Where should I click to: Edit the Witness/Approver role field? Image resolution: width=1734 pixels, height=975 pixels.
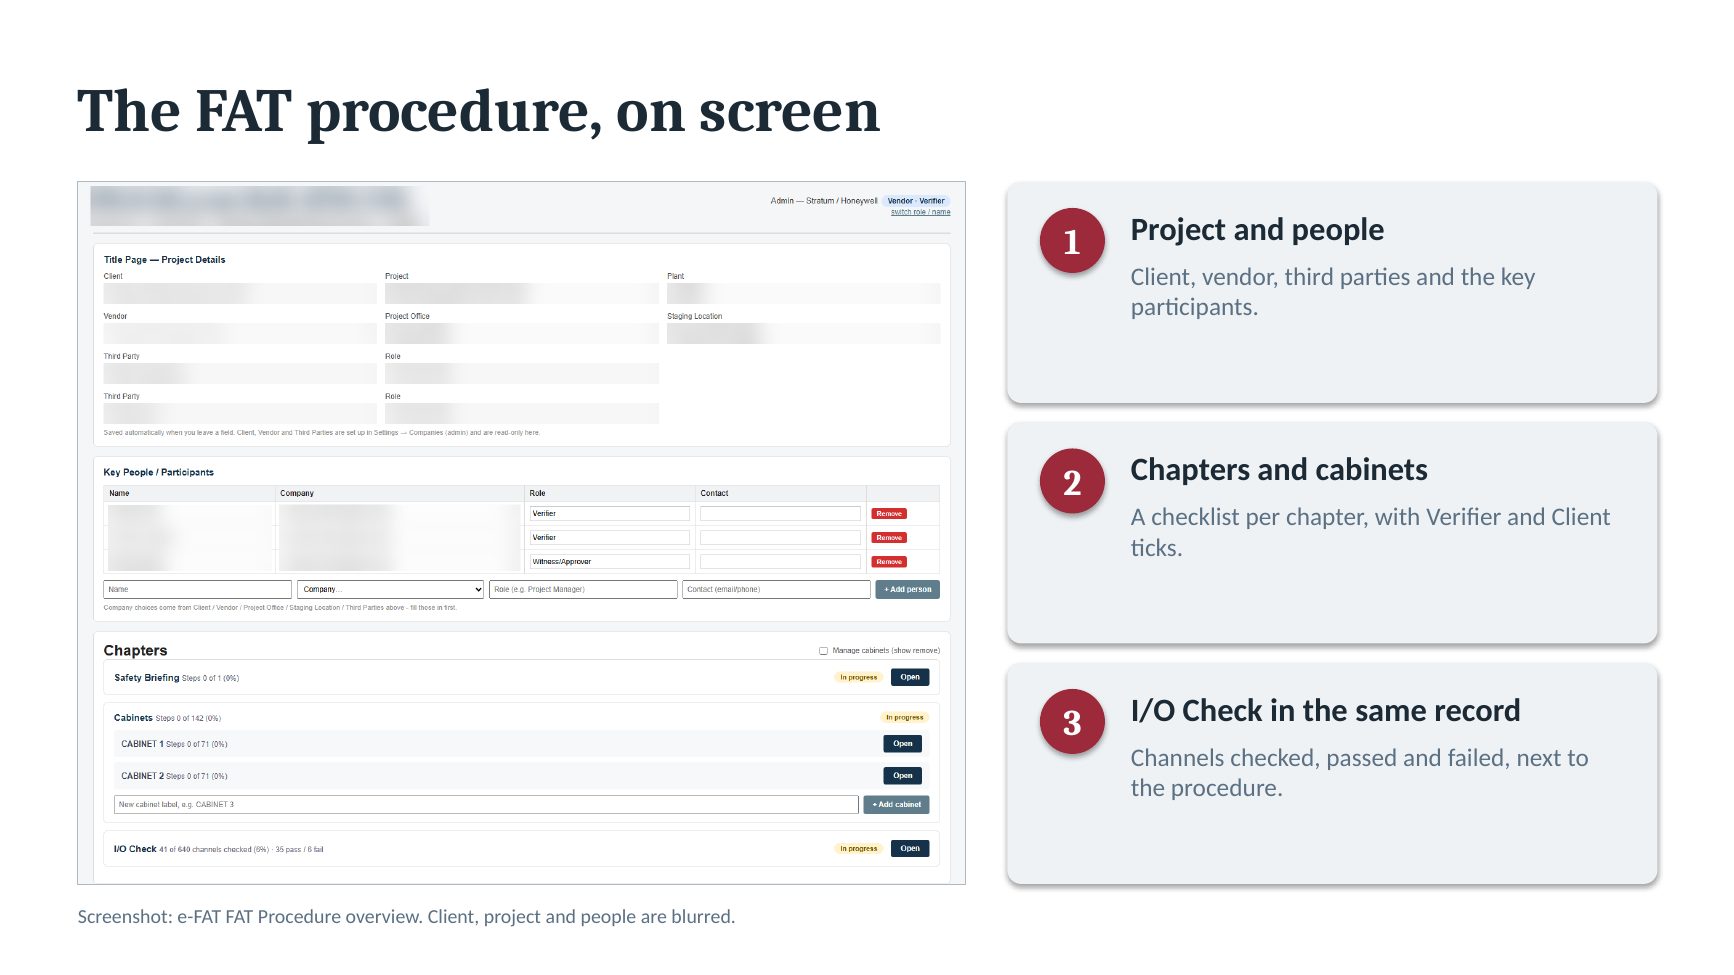click(610, 562)
